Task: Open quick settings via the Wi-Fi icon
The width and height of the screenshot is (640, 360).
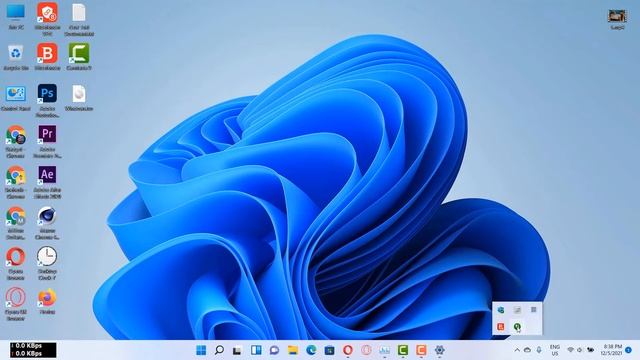Action: pyautogui.click(x=571, y=350)
